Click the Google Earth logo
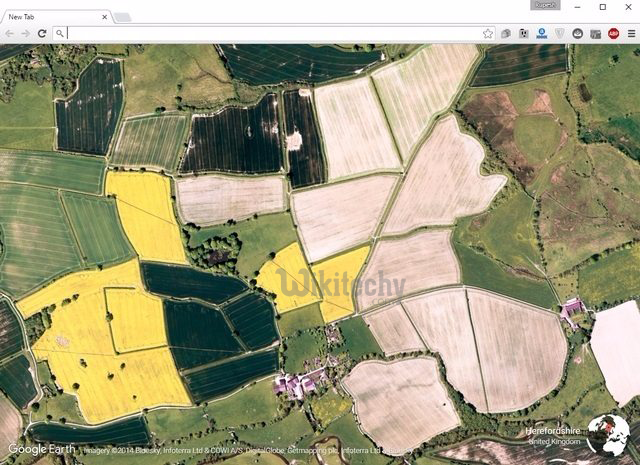The image size is (640, 465). click(x=42, y=449)
